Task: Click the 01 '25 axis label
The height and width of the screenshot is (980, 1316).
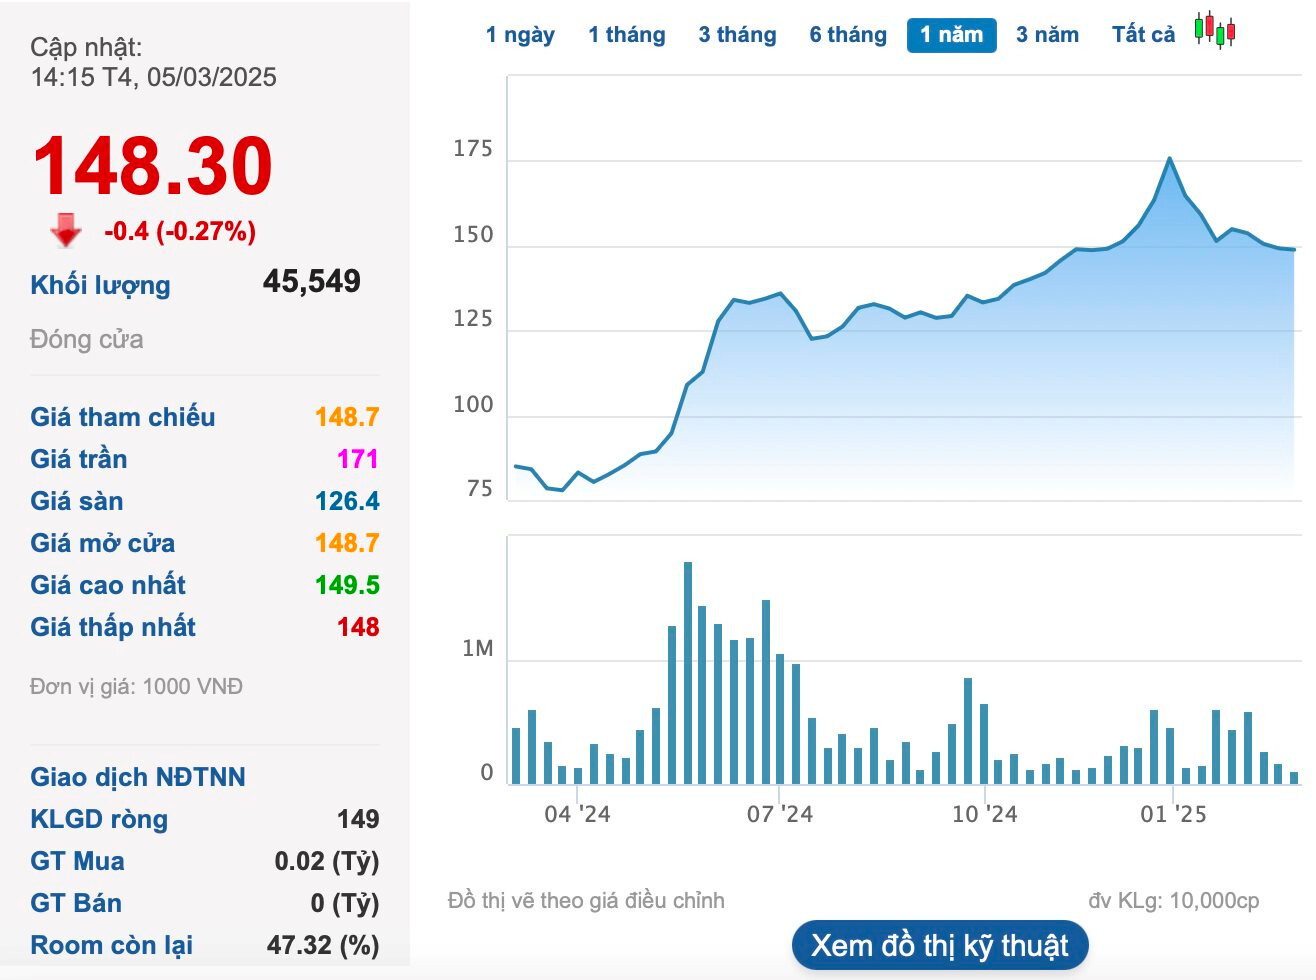Action: [1174, 815]
